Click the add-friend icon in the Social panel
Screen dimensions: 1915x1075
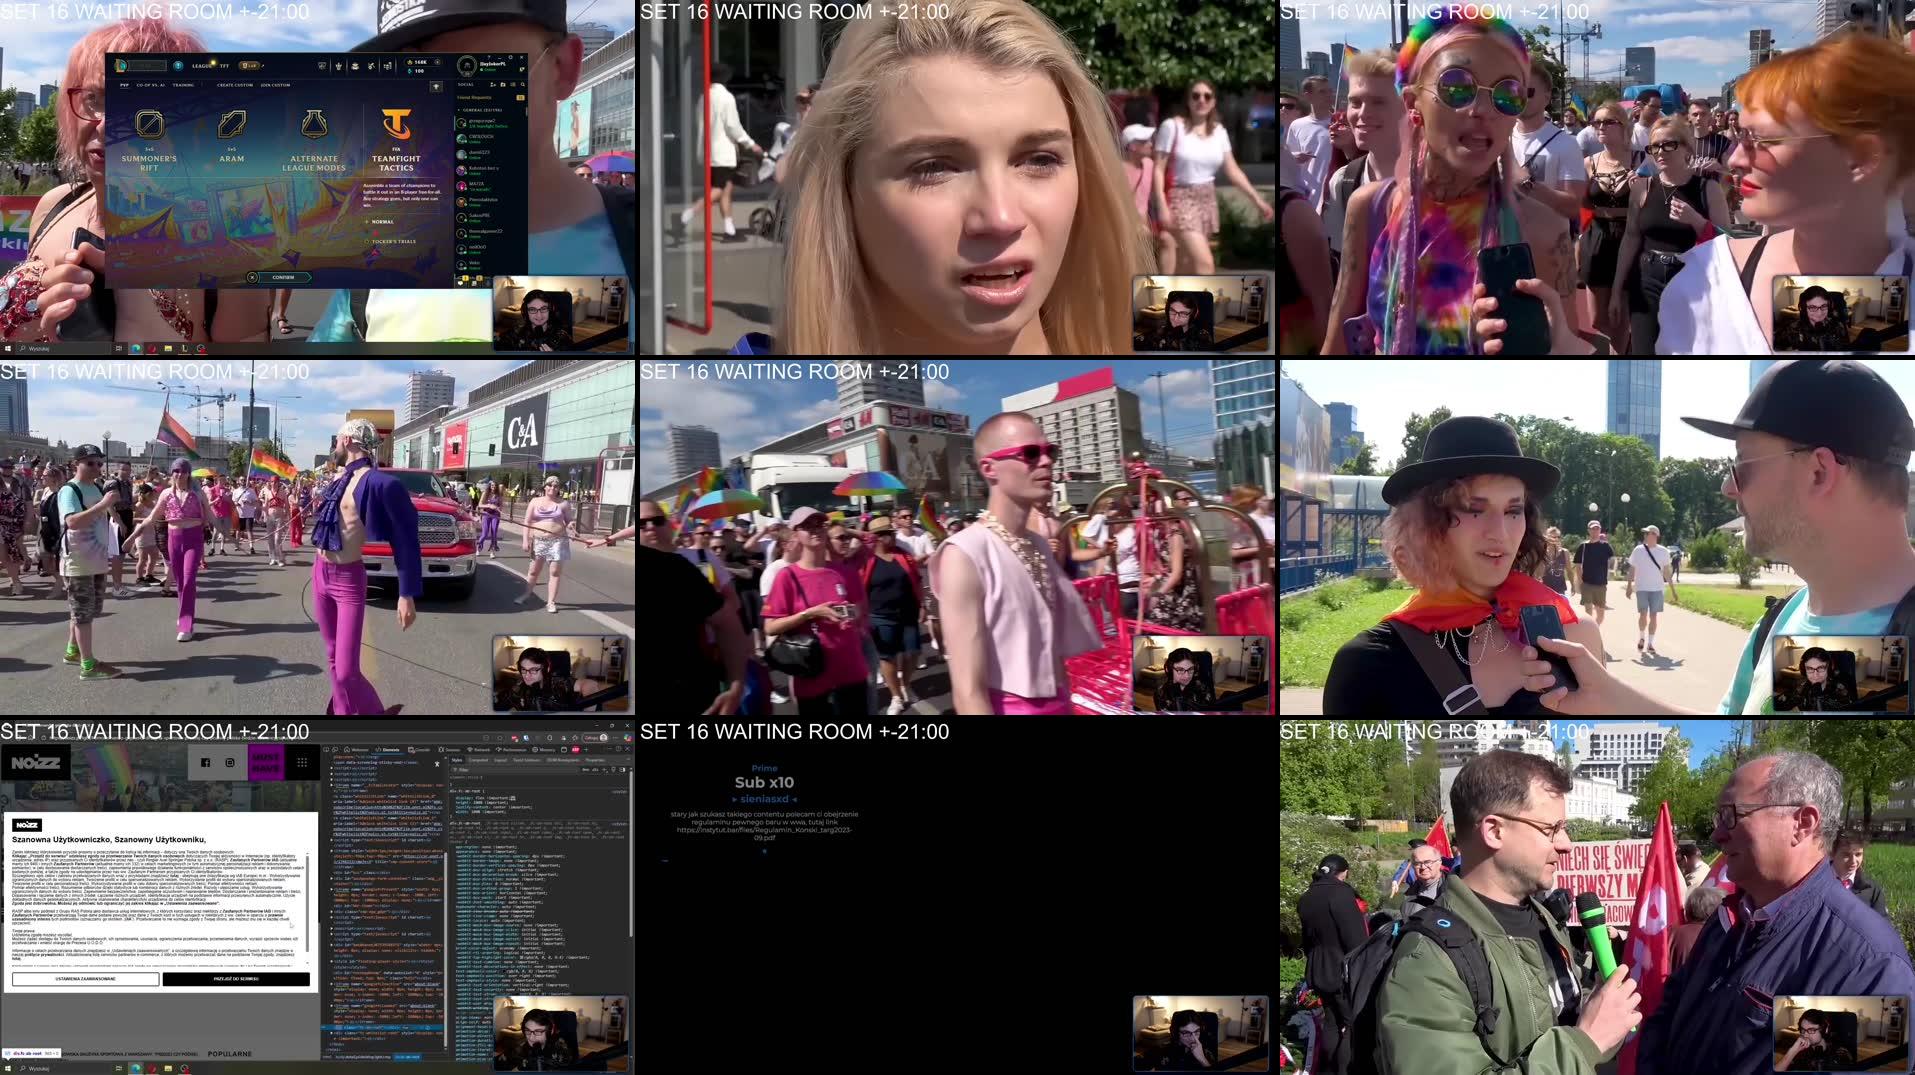[x=493, y=84]
